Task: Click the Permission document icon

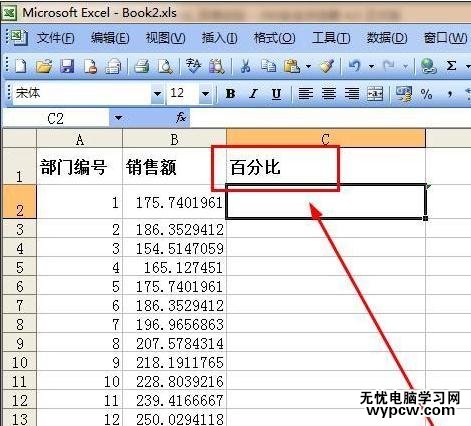Action: click(90, 66)
